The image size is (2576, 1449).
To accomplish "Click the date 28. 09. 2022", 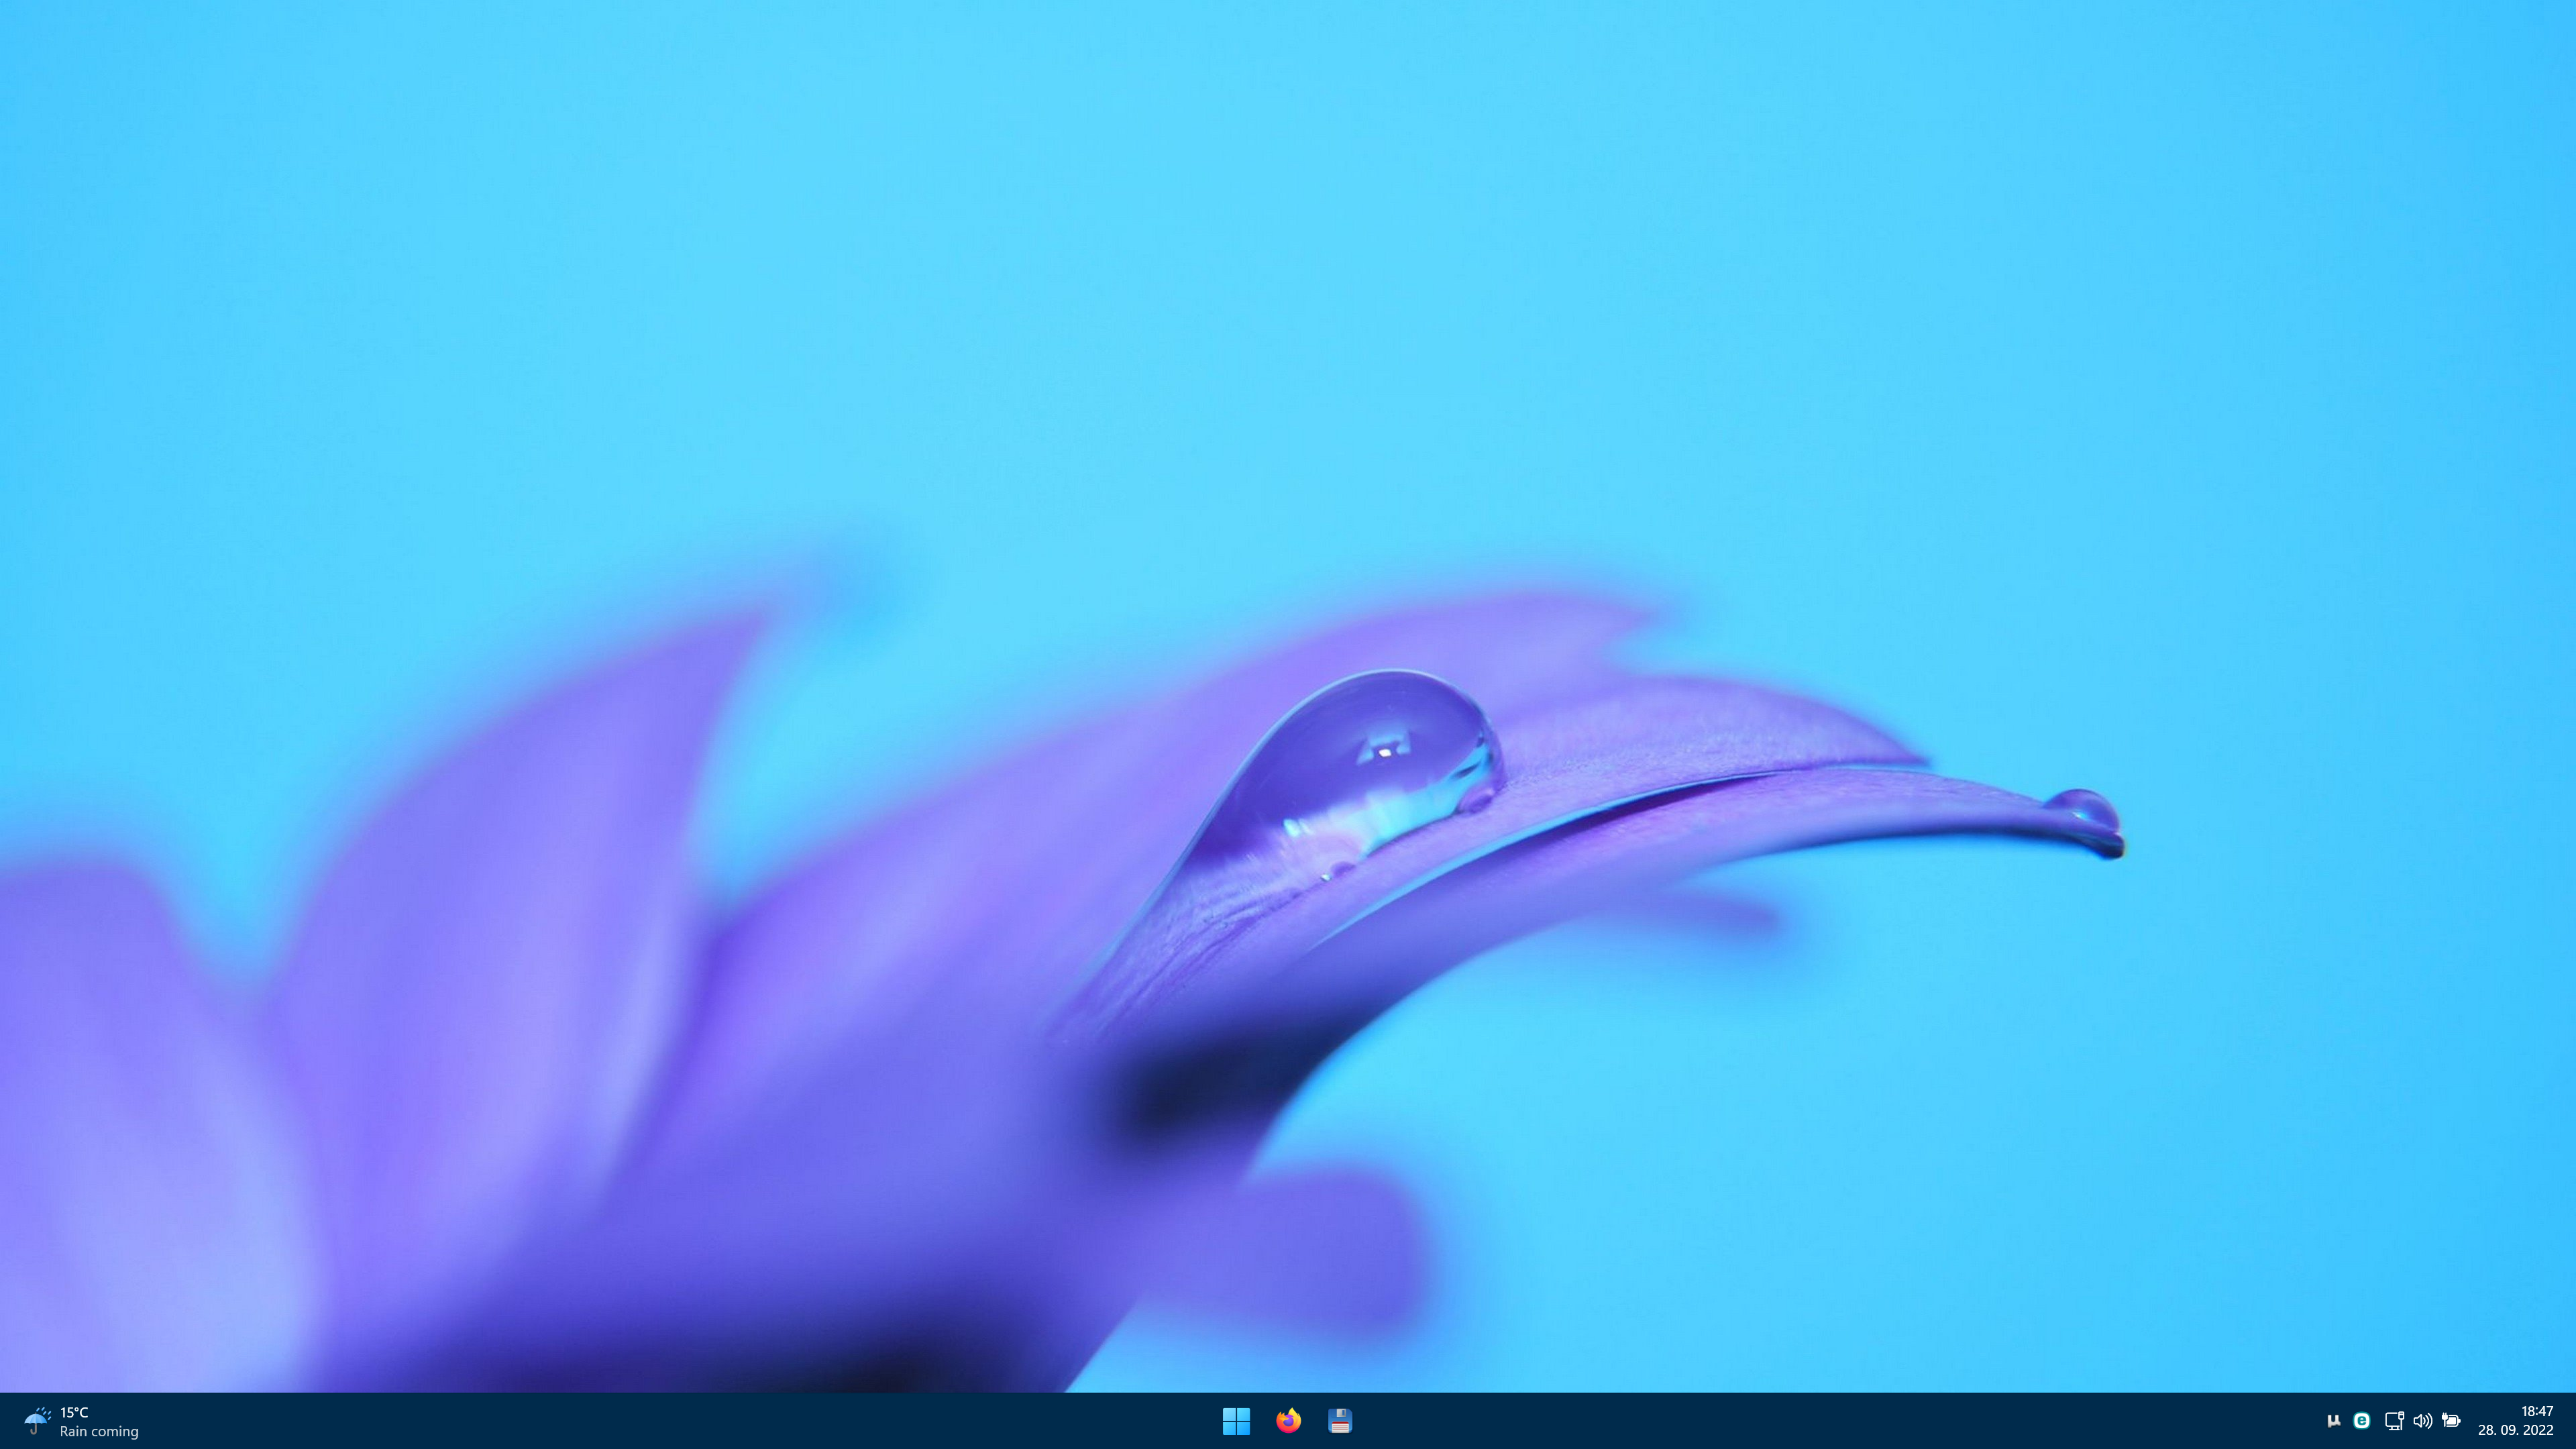I will click(2515, 1430).
